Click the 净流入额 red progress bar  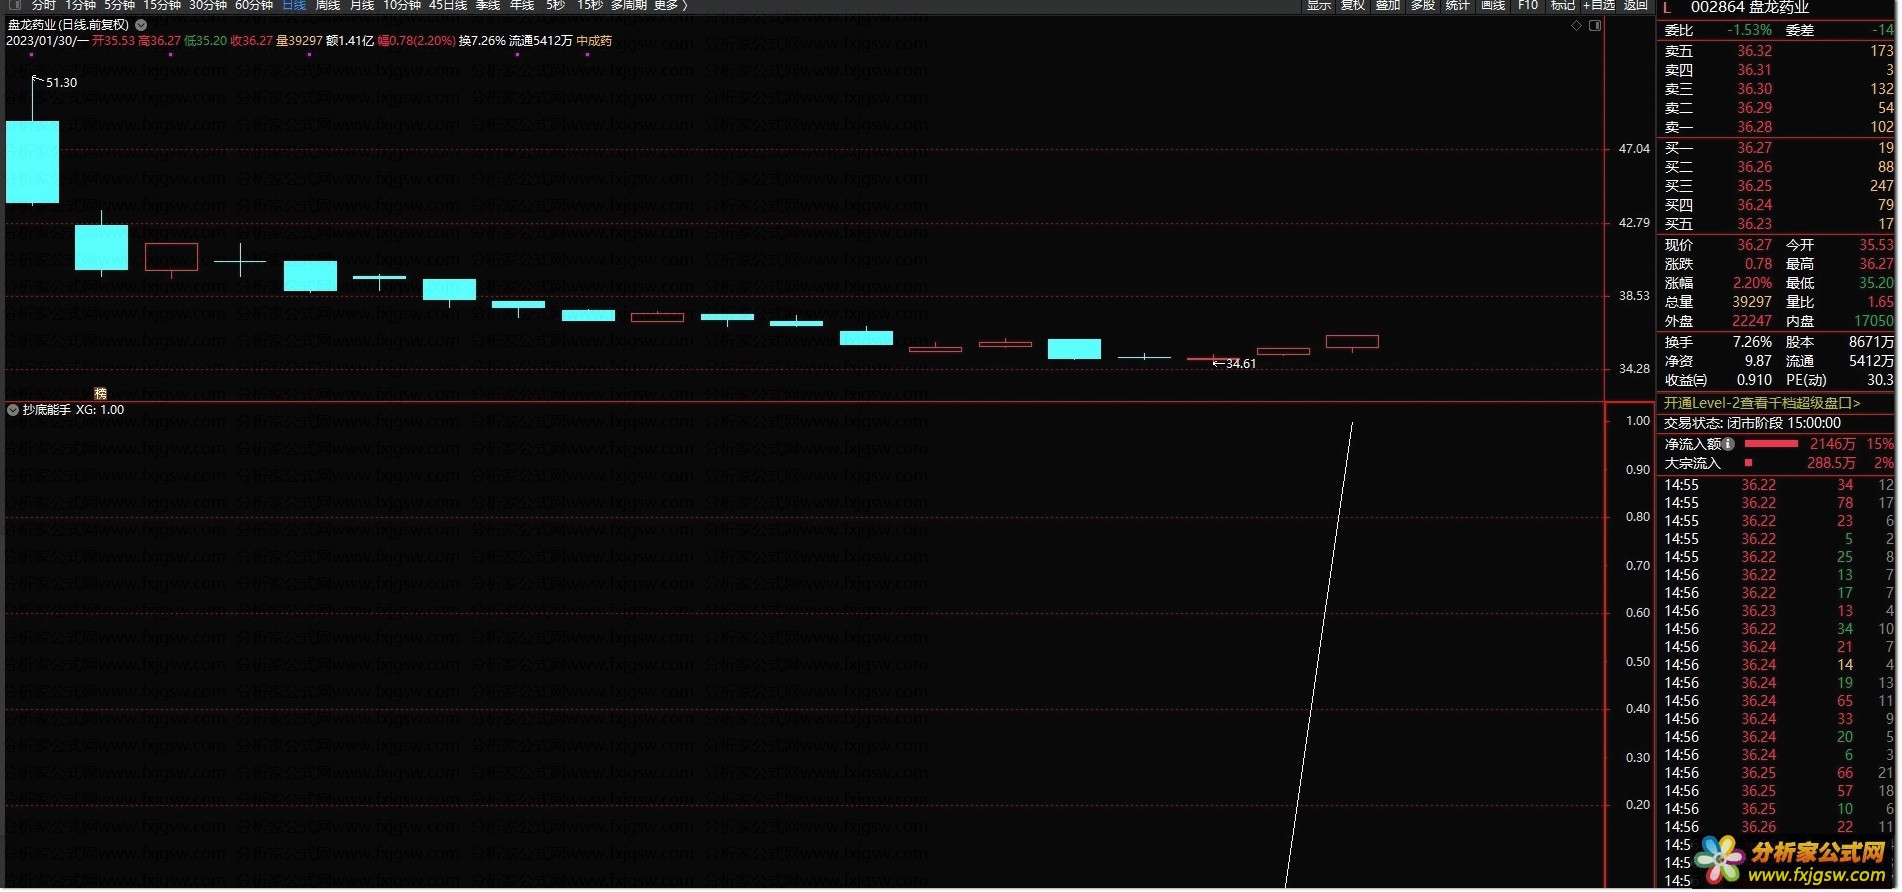(x=1771, y=444)
